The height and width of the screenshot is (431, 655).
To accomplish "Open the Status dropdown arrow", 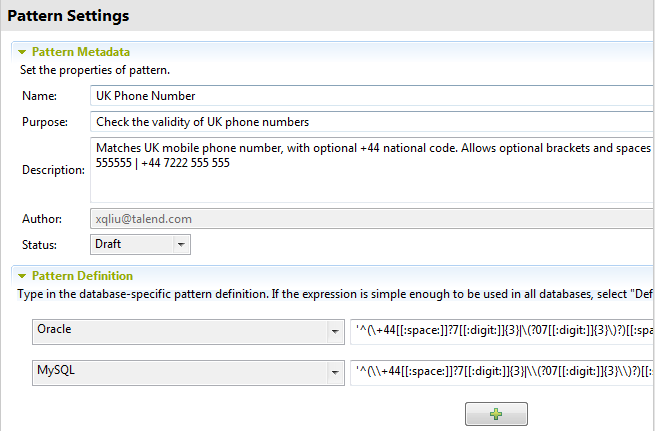I will click(x=180, y=243).
